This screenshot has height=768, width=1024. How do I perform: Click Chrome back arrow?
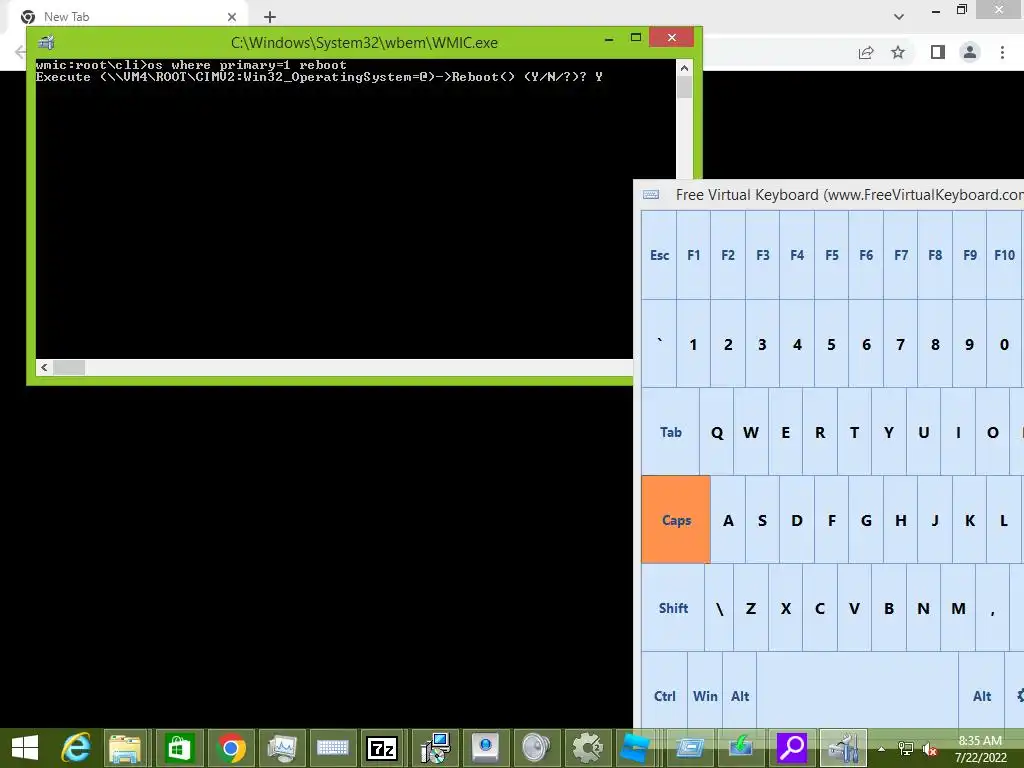point(20,52)
